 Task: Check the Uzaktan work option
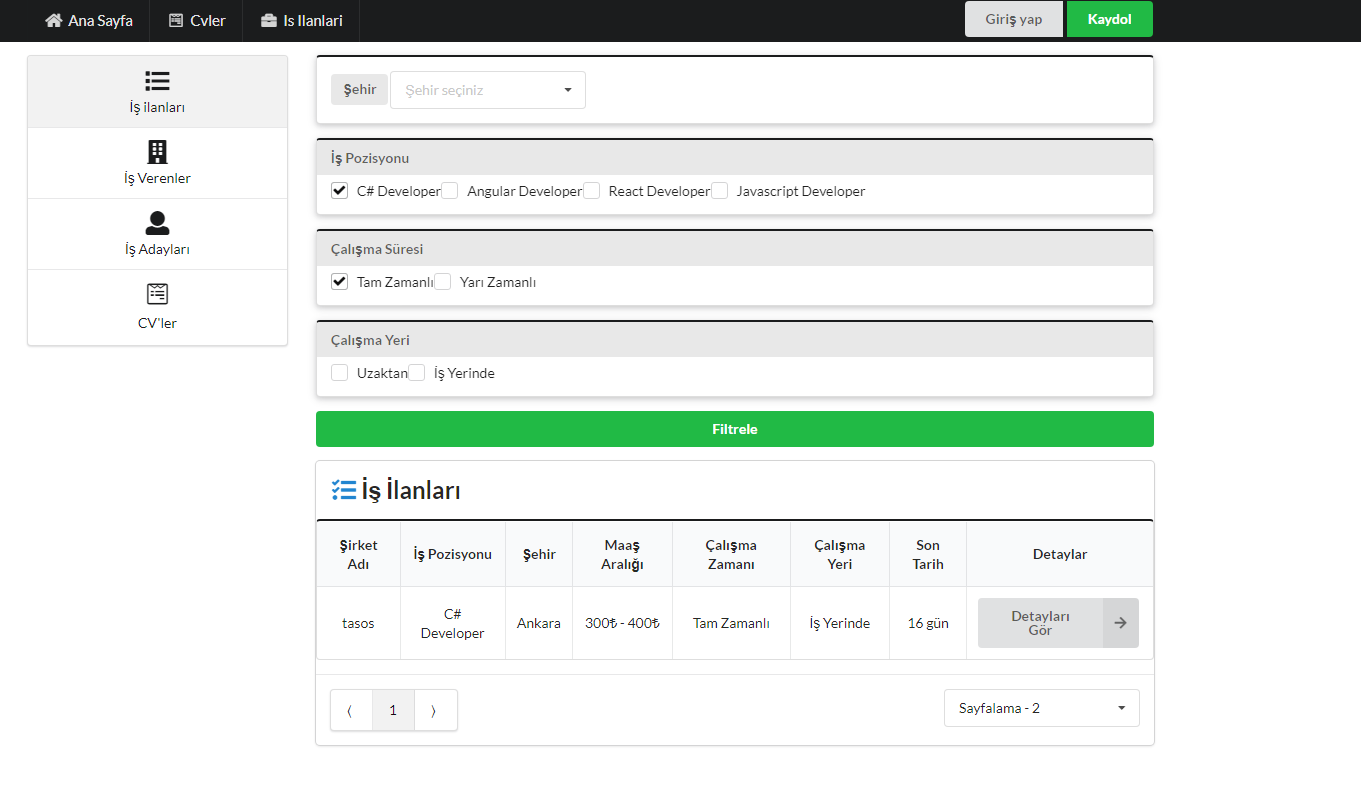339,372
